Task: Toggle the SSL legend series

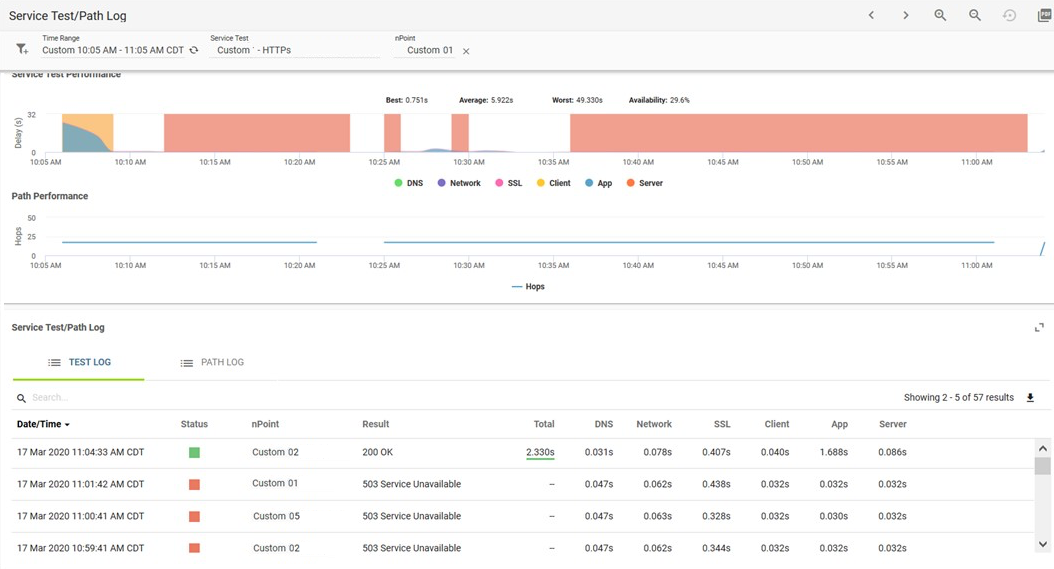Action: pyautogui.click(x=508, y=183)
